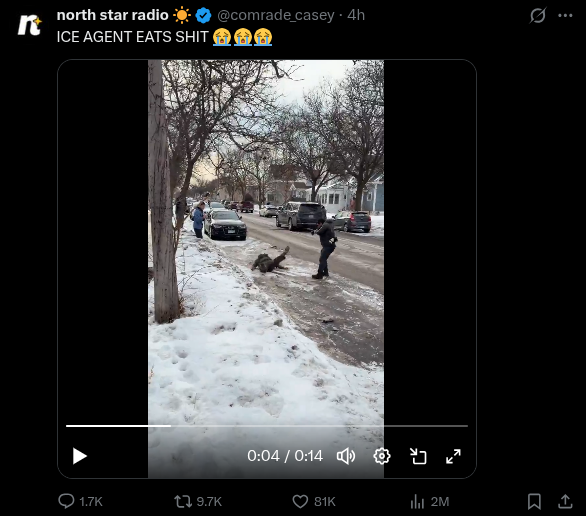Play the video
This screenshot has width=586, height=516.
click(x=79, y=456)
